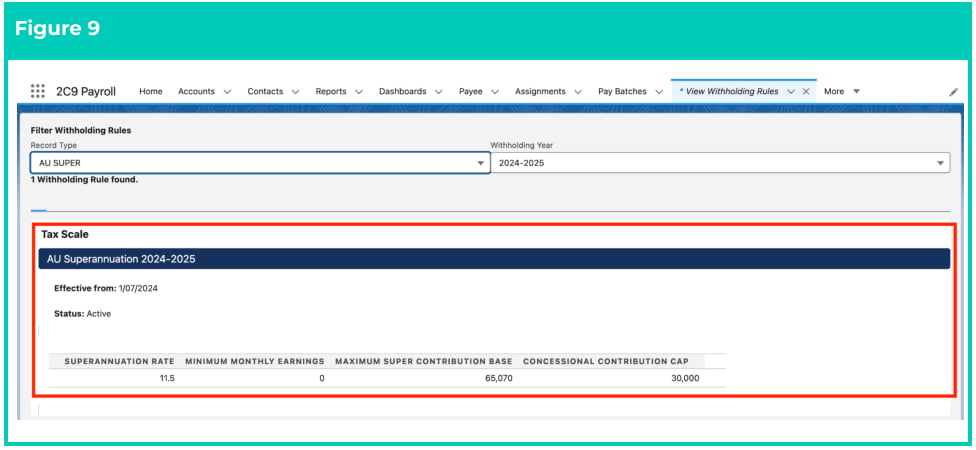This screenshot has width=976, height=450.
Task: Click the AU Superannuation 2024-2025 header bar
Action: (x=494, y=259)
